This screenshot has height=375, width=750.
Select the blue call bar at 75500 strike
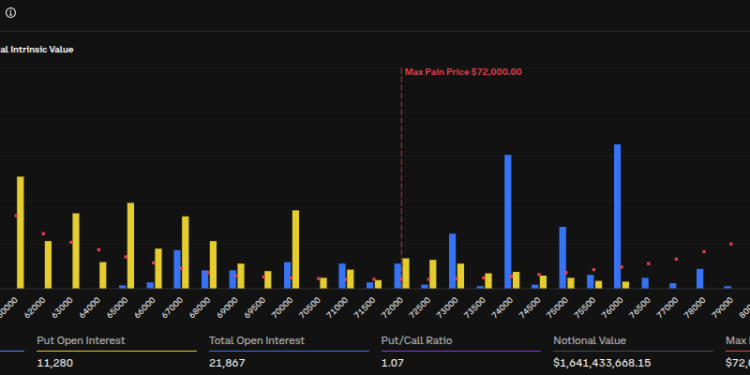click(x=590, y=281)
